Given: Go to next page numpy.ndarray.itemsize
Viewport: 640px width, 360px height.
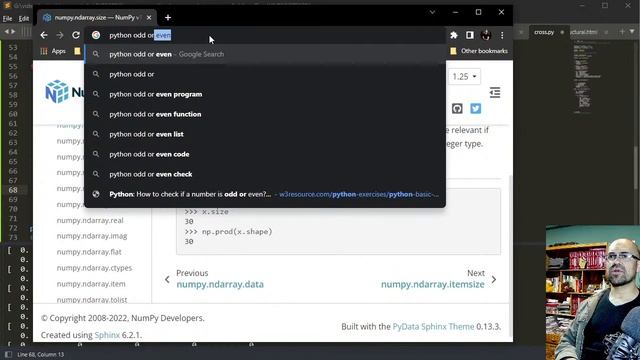Looking at the screenshot, I should click(433, 284).
